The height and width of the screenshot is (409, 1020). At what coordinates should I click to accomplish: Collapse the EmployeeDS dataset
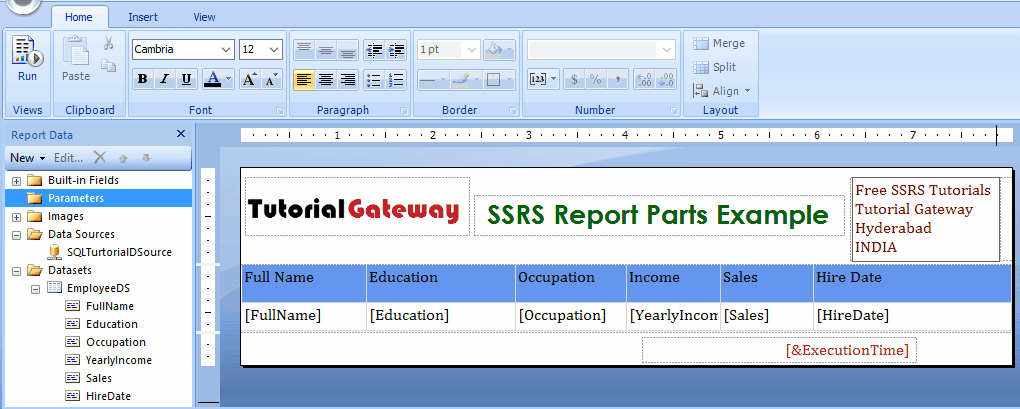tap(35, 288)
